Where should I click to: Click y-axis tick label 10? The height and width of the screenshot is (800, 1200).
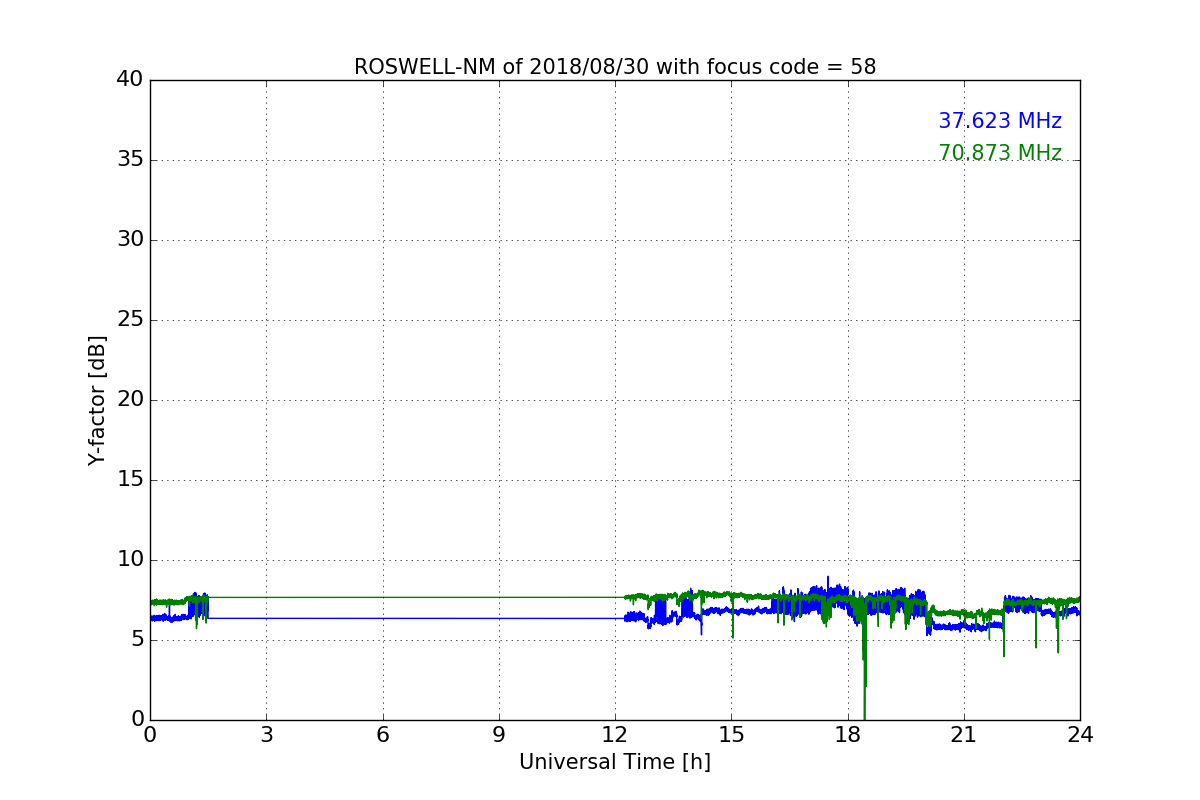click(x=130, y=560)
